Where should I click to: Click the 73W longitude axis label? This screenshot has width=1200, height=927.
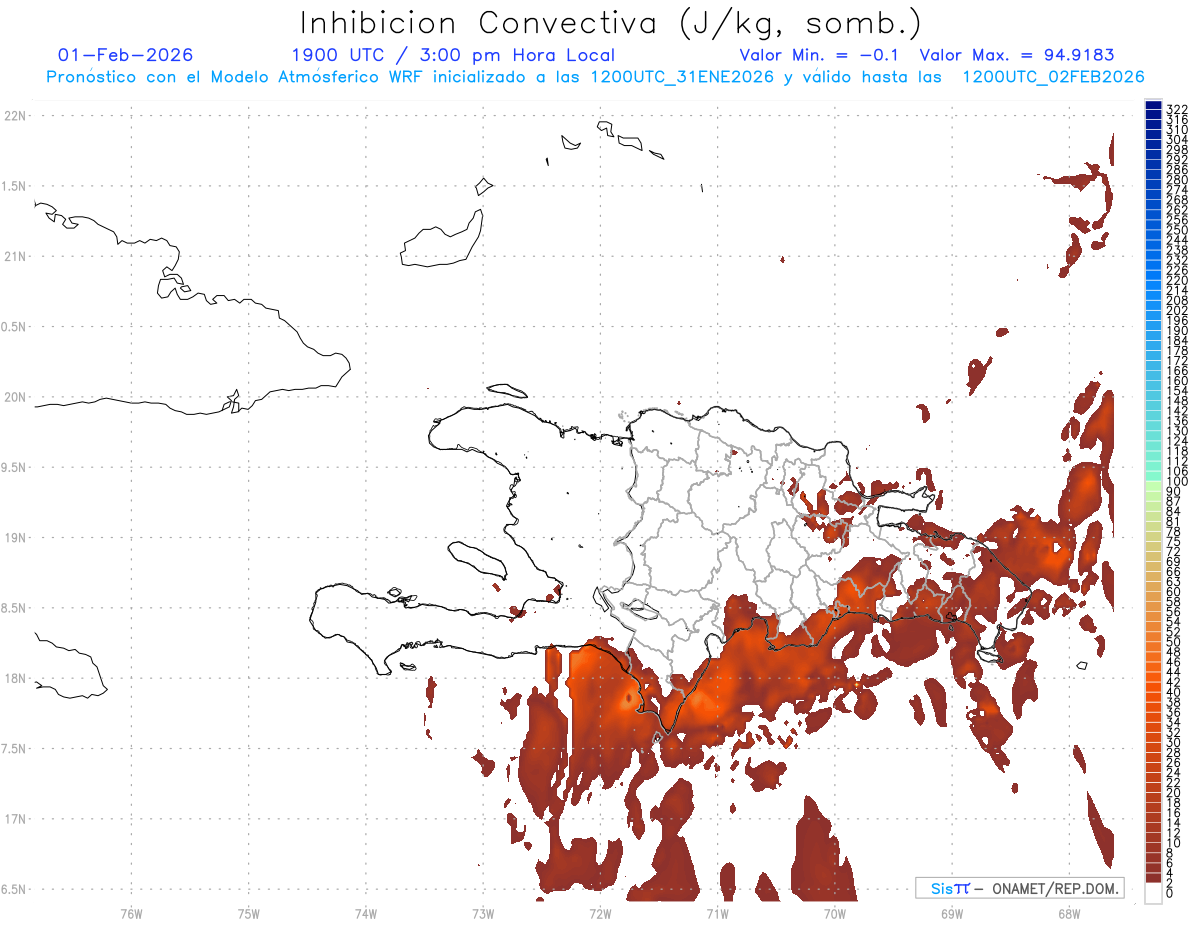[x=483, y=913]
